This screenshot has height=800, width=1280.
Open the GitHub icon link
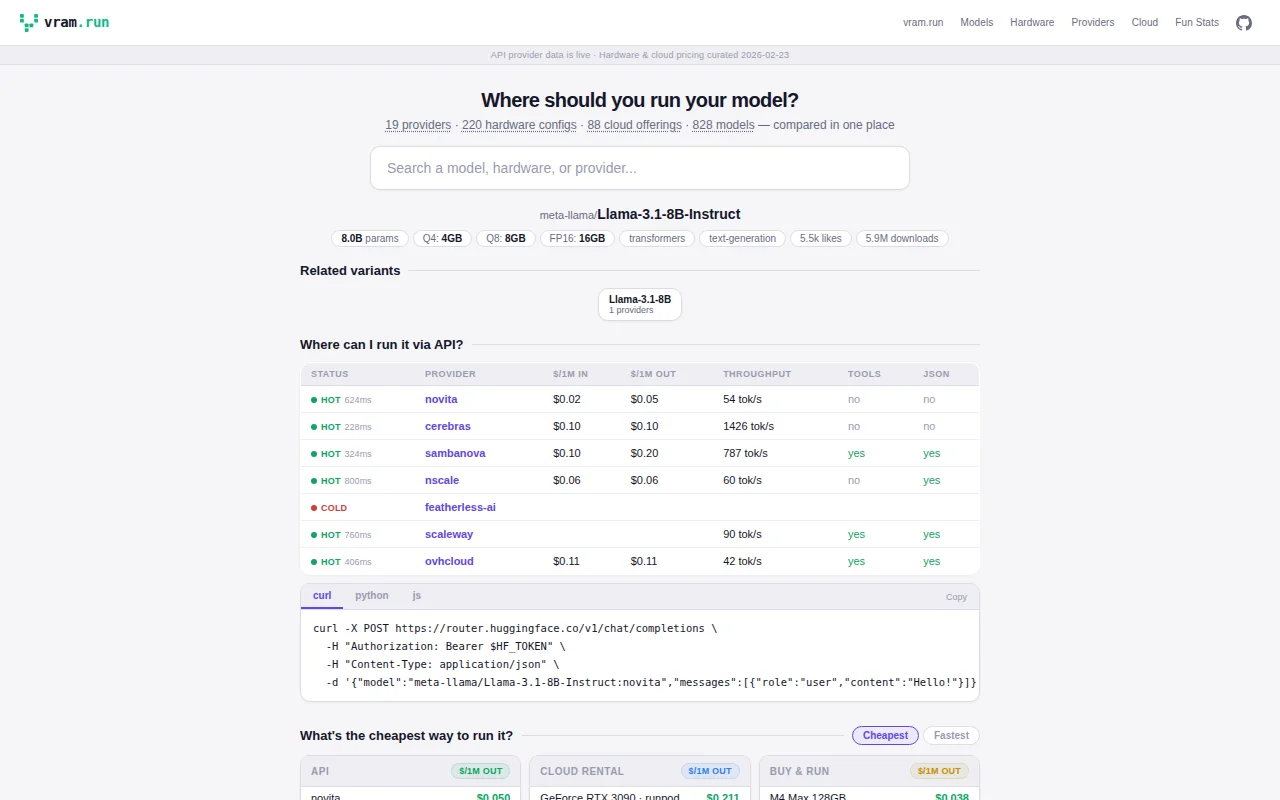tap(1244, 22)
